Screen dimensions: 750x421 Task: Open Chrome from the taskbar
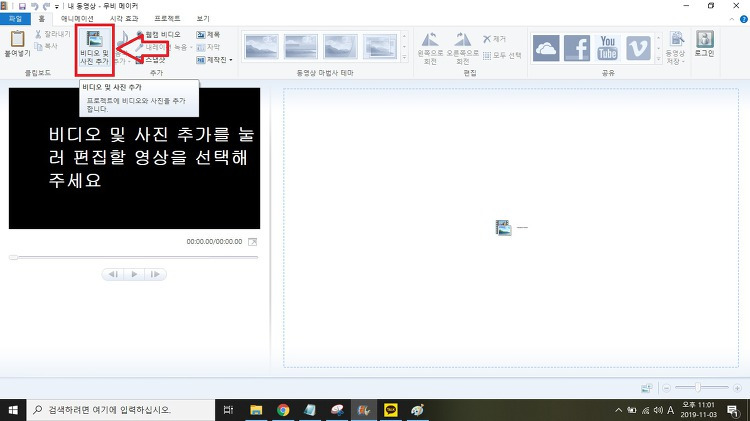click(x=283, y=410)
